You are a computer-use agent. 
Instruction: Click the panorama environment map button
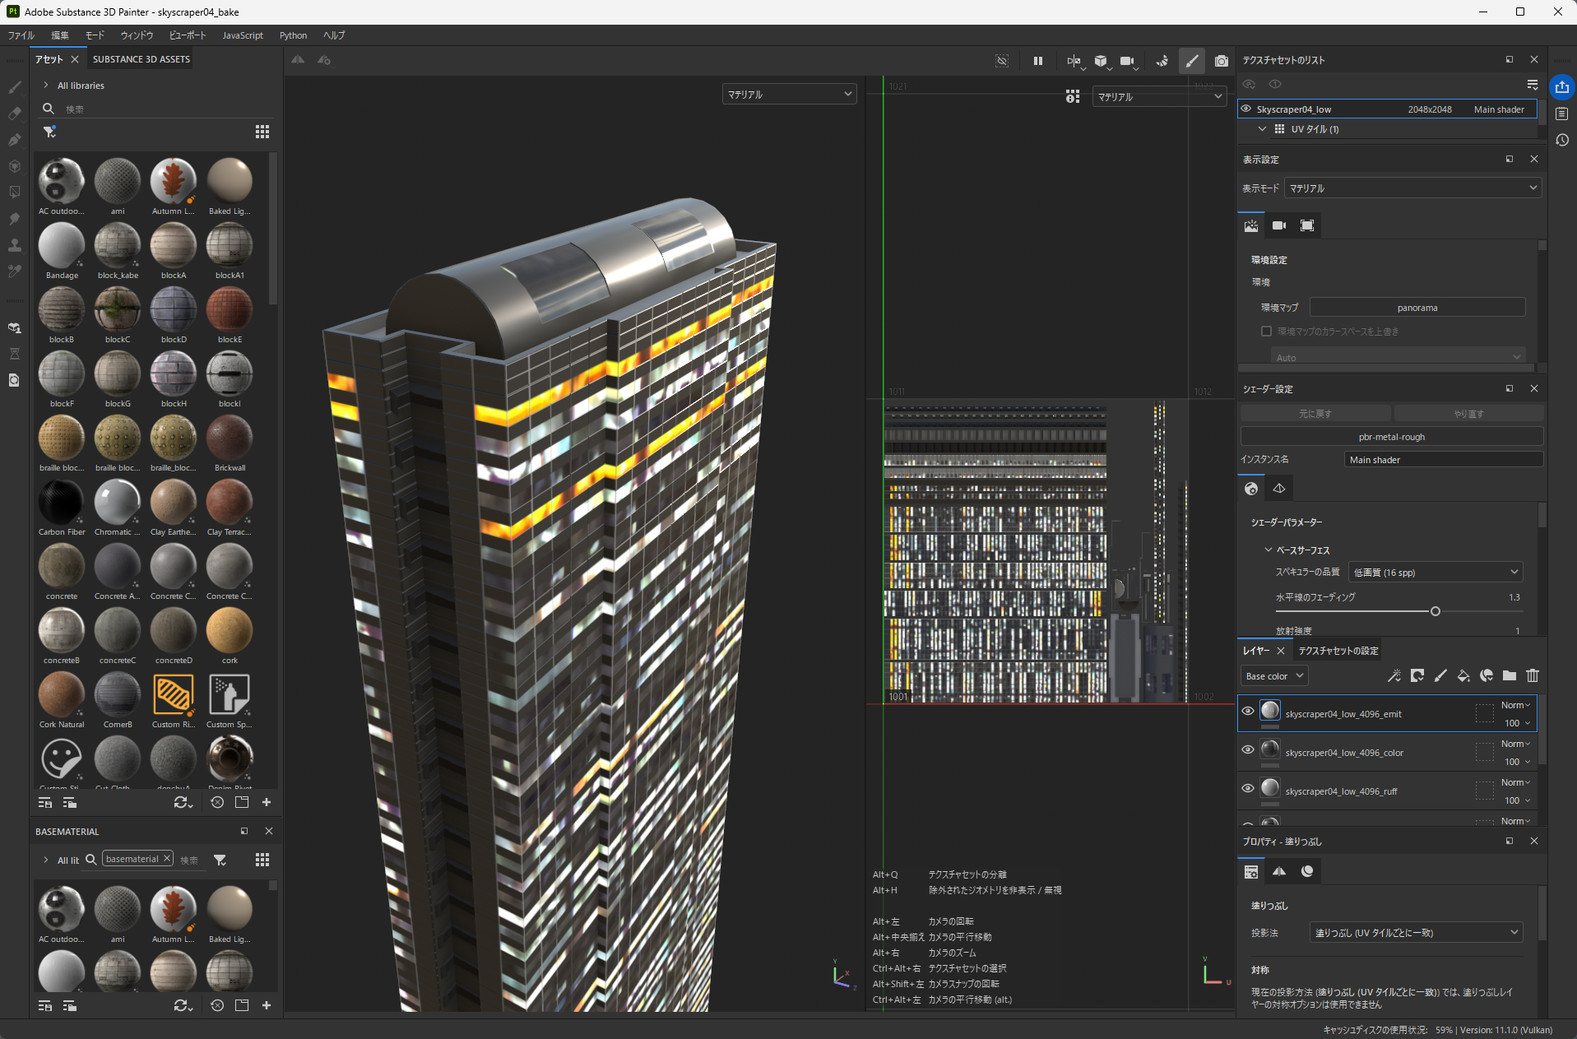point(1416,307)
